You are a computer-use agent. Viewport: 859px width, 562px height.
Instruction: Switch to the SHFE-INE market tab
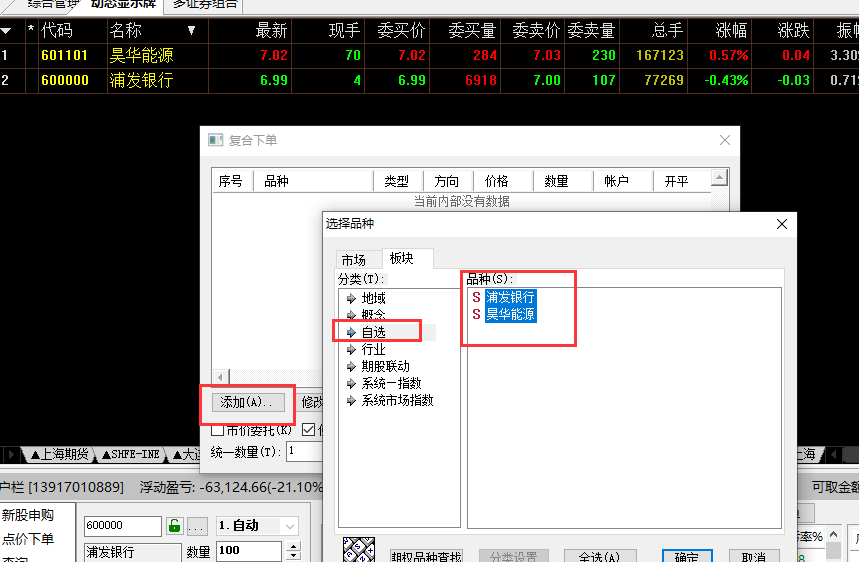tap(130, 454)
